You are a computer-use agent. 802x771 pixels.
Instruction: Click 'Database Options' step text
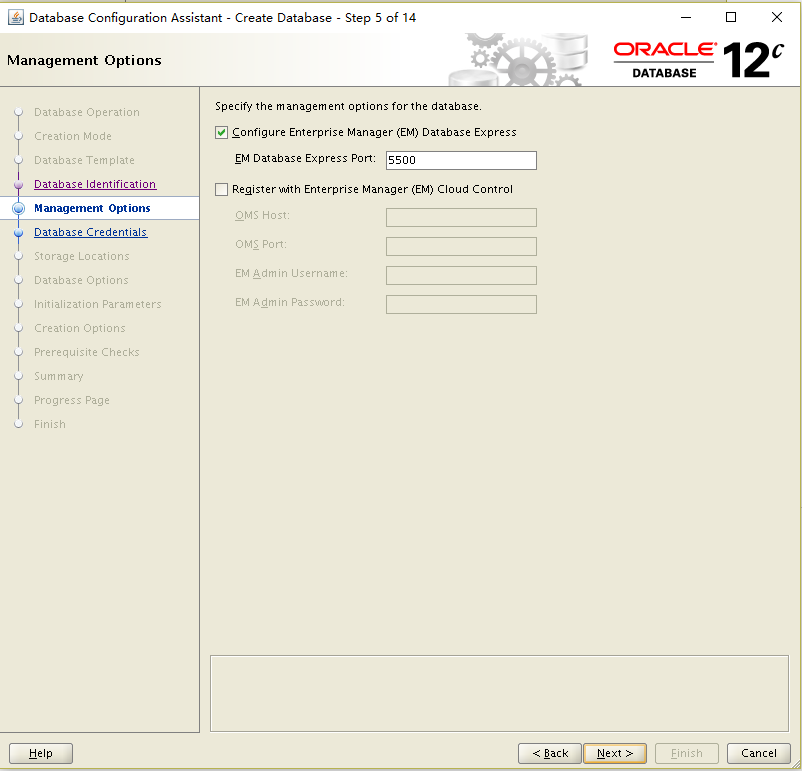(x=81, y=280)
